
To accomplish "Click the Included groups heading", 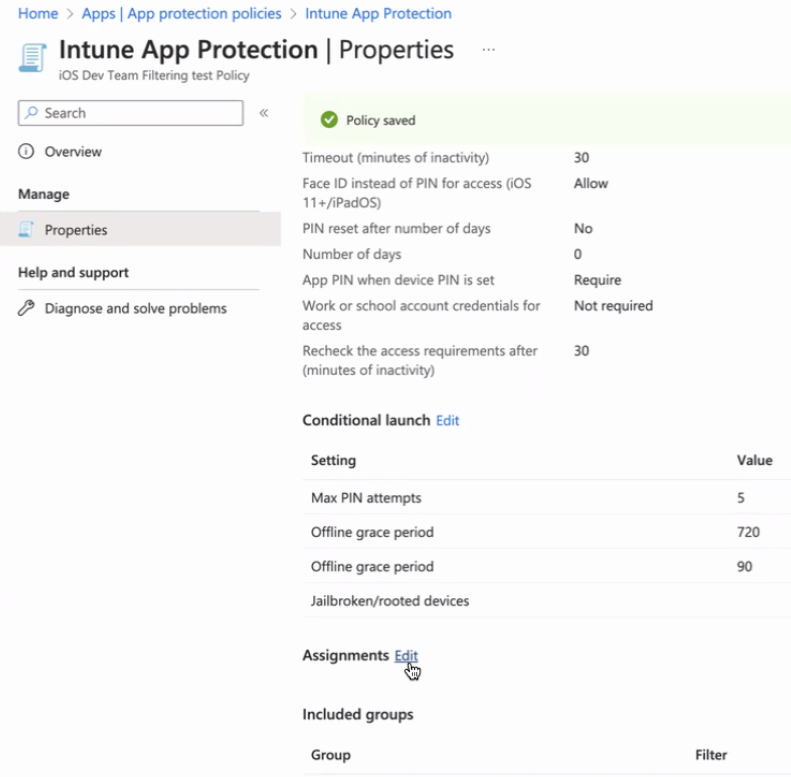I will [x=358, y=714].
